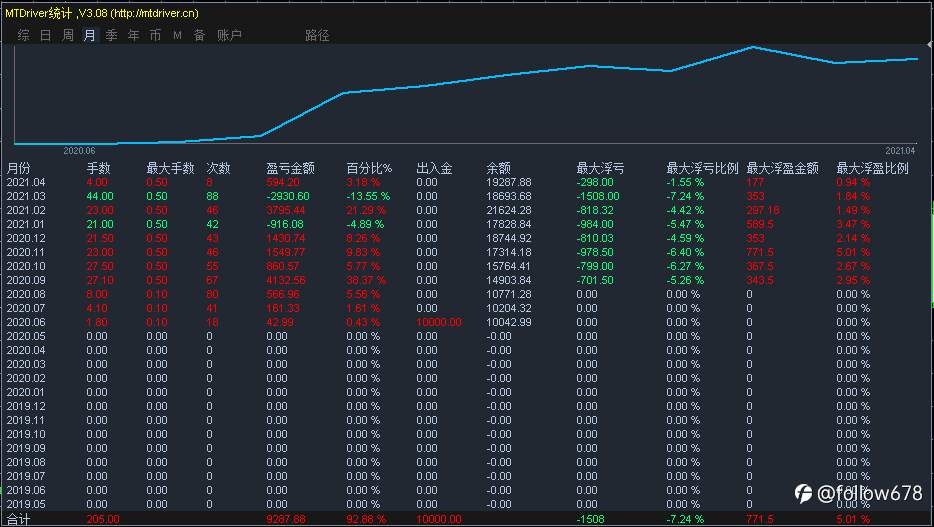Click the 余额 column header
Image resolution: width=934 pixels, height=527 pixels.
click(x=499, y=168)
